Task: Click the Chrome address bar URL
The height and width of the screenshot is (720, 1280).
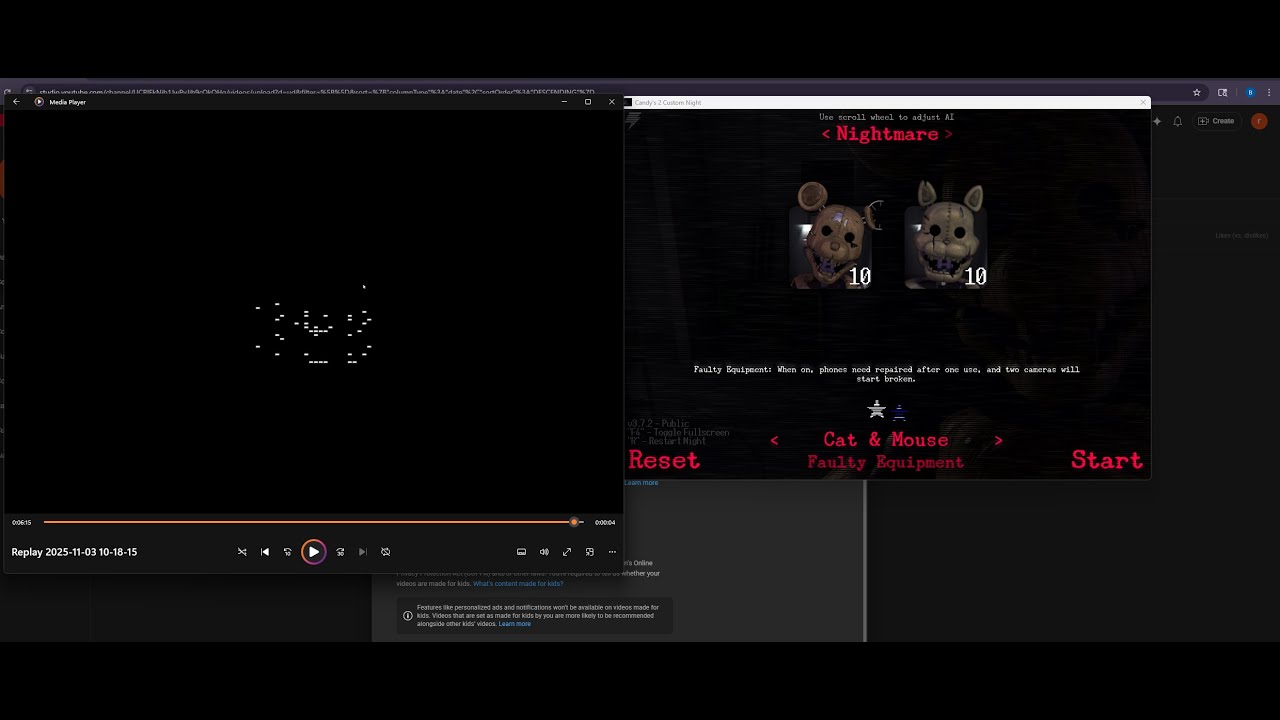Action: pos(317,92)
